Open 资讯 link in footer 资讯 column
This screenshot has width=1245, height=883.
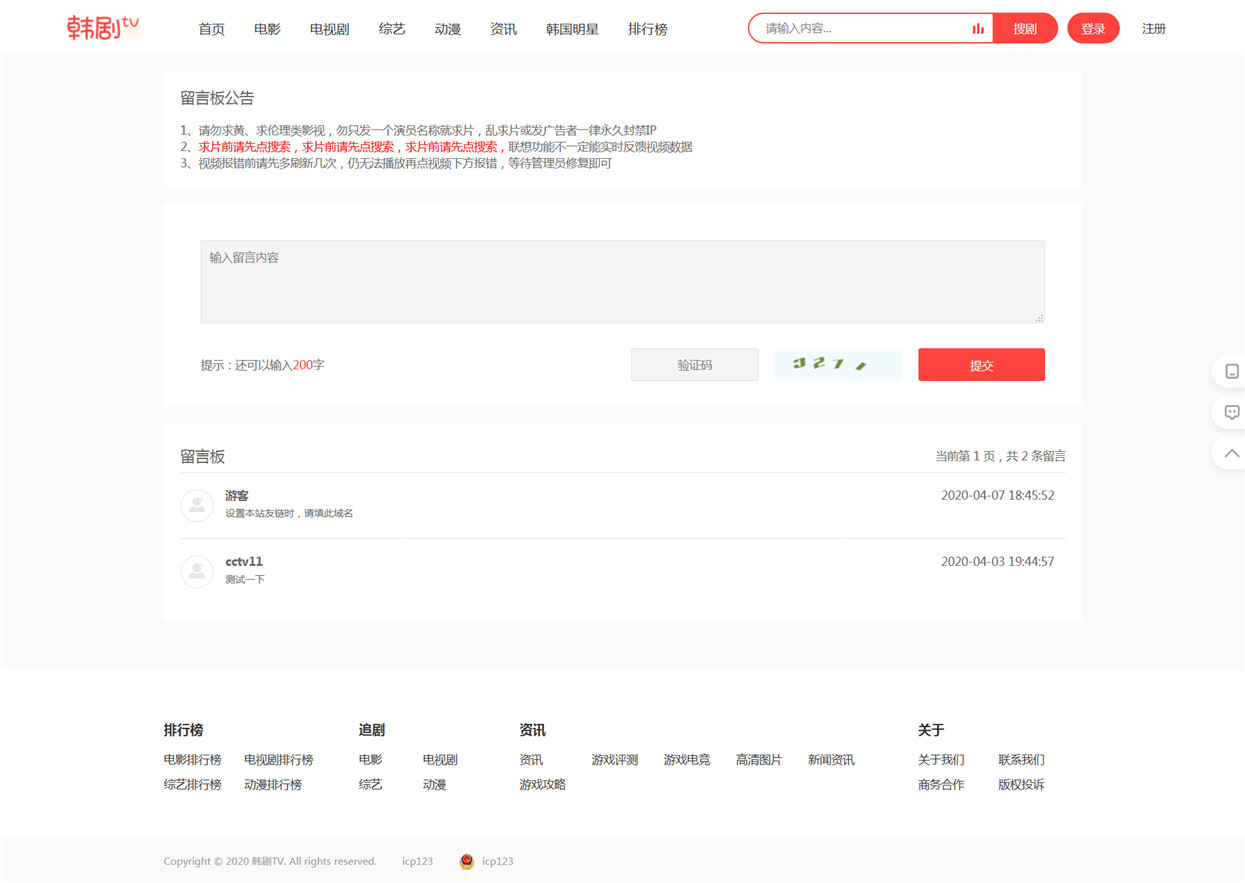531,760
